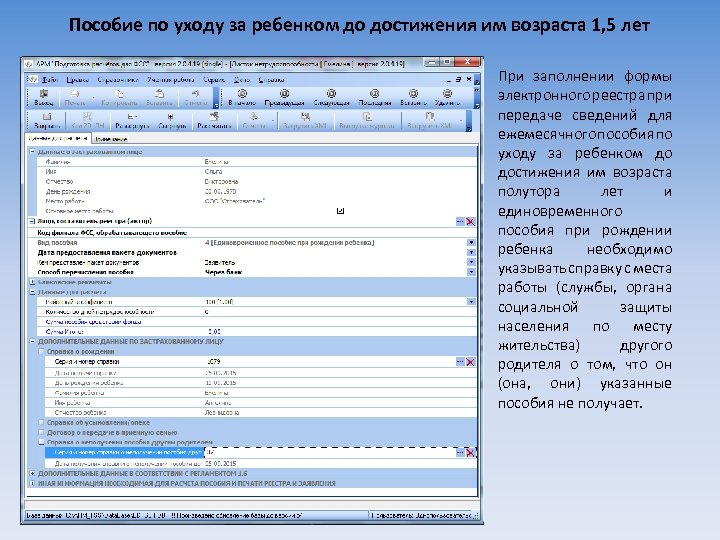
Task: Click the Копировать toolbar icon
Action: (x=119, y=97)
